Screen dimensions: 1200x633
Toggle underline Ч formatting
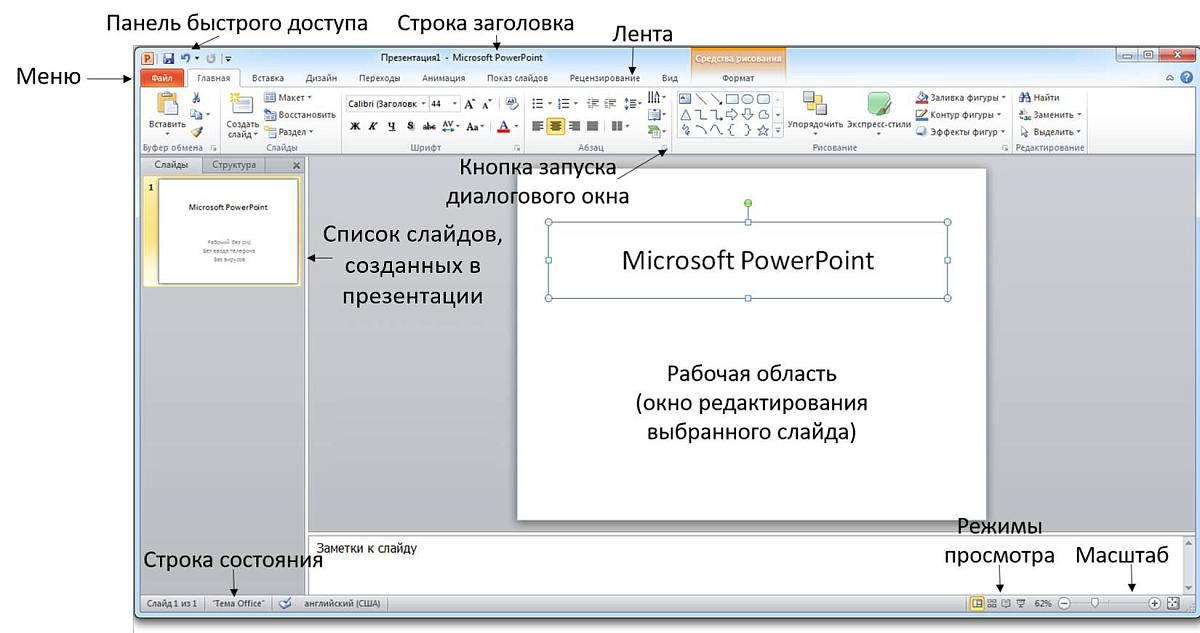pos(391,126)
